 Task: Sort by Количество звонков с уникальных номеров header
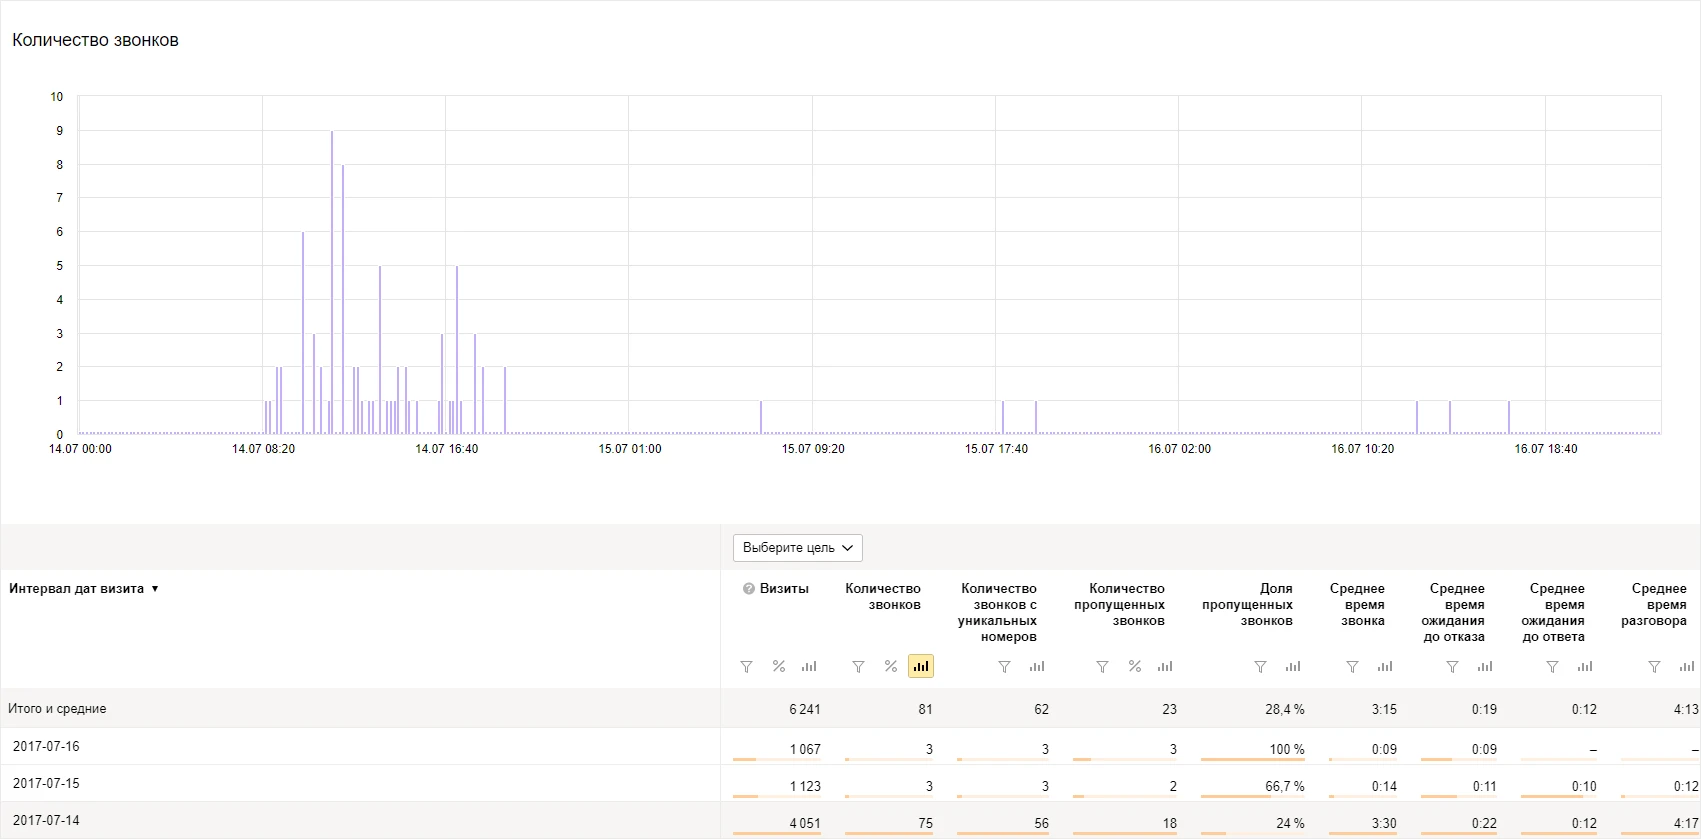(x=998, y=613)
